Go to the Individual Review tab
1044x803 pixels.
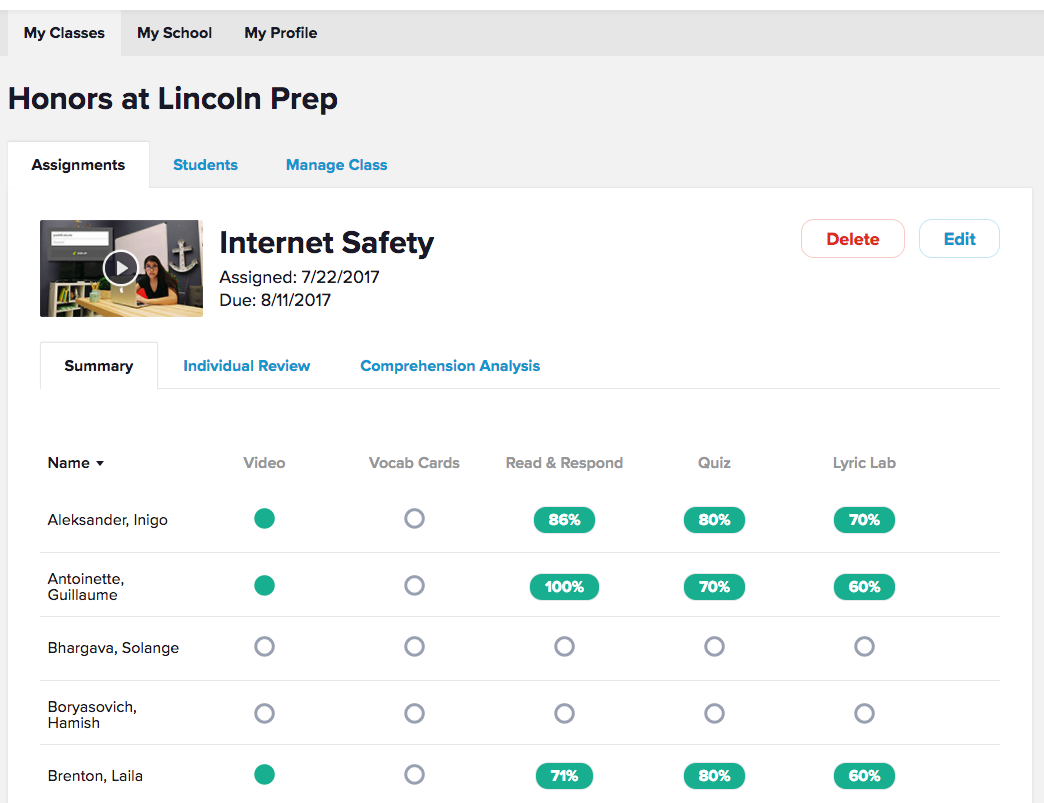(x=246, y=366)
